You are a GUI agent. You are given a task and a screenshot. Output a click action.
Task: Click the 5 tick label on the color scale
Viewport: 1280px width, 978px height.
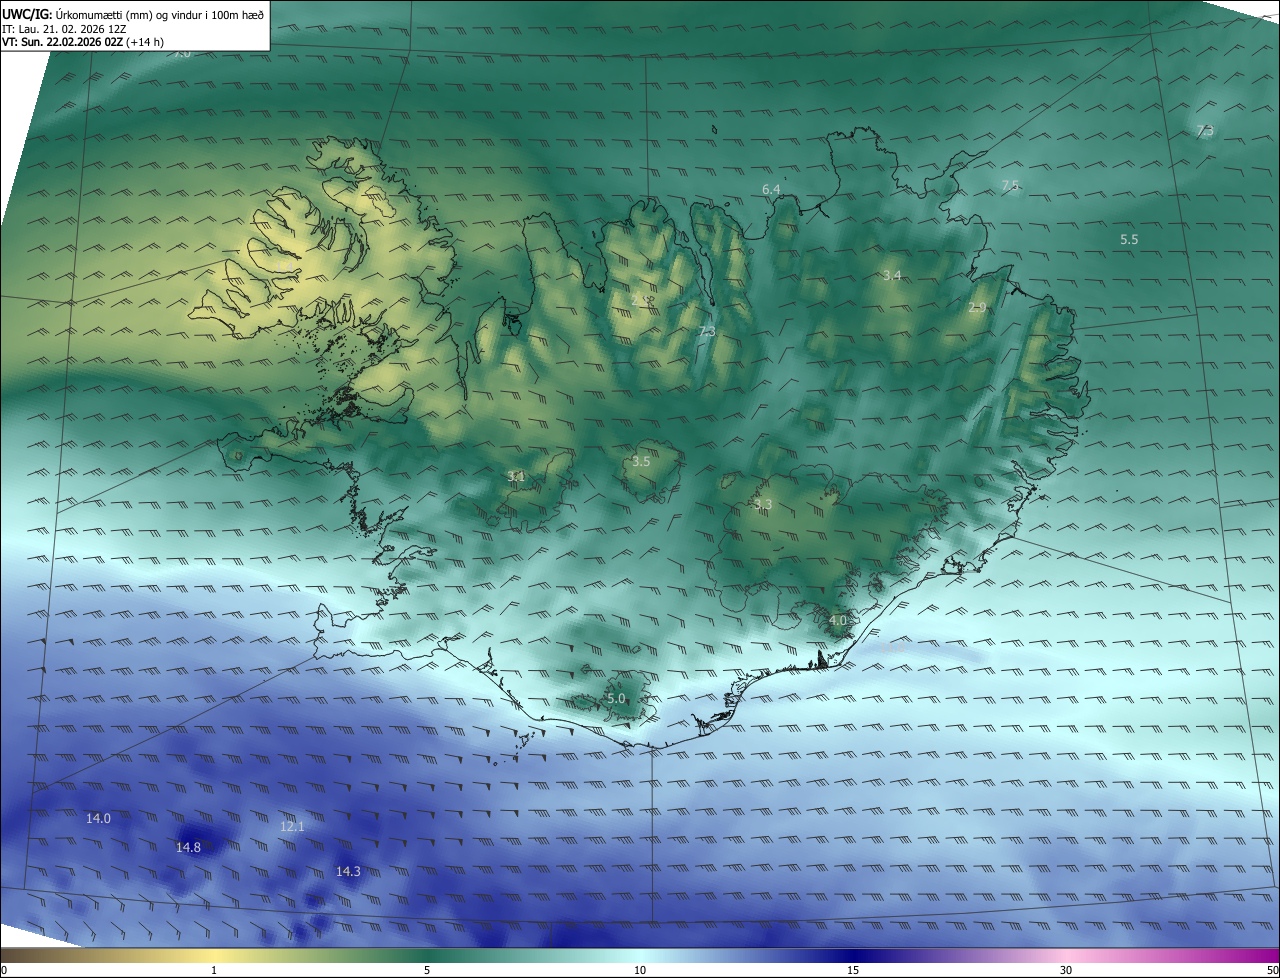[427, 971]
